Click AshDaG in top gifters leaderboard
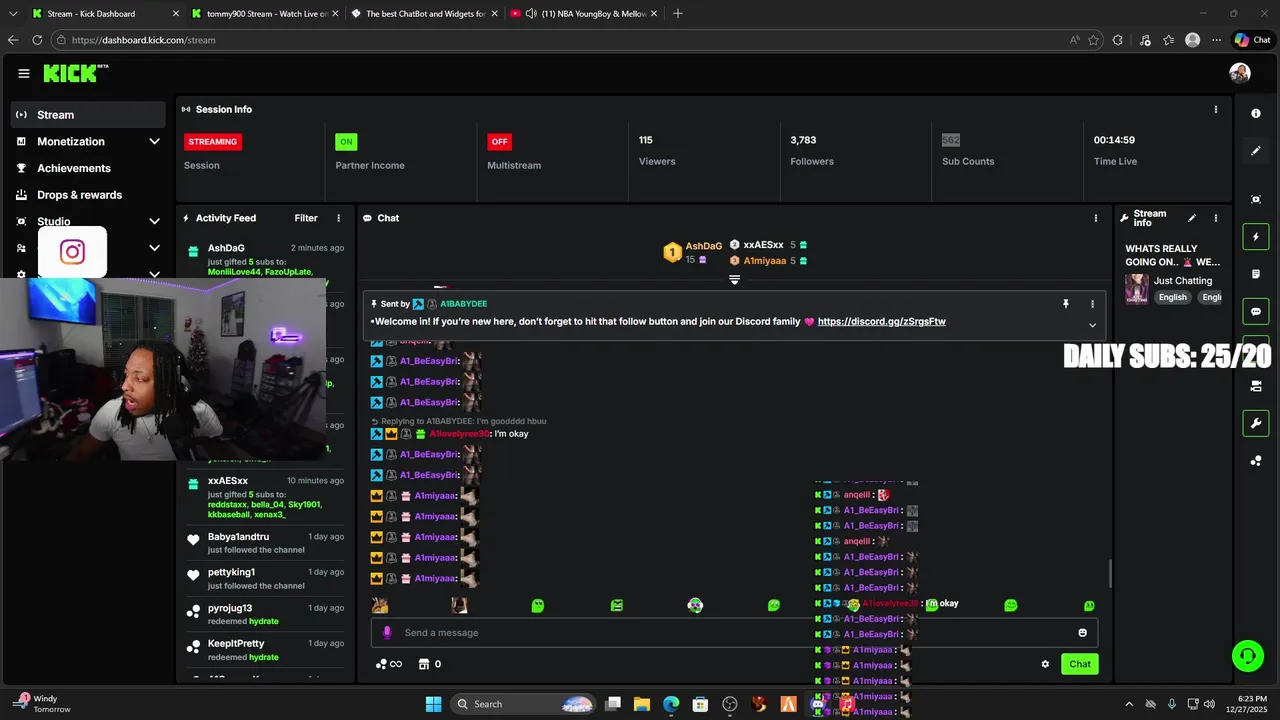The width and height of the screenshot is (1280, 720). [x=703, y=246]
